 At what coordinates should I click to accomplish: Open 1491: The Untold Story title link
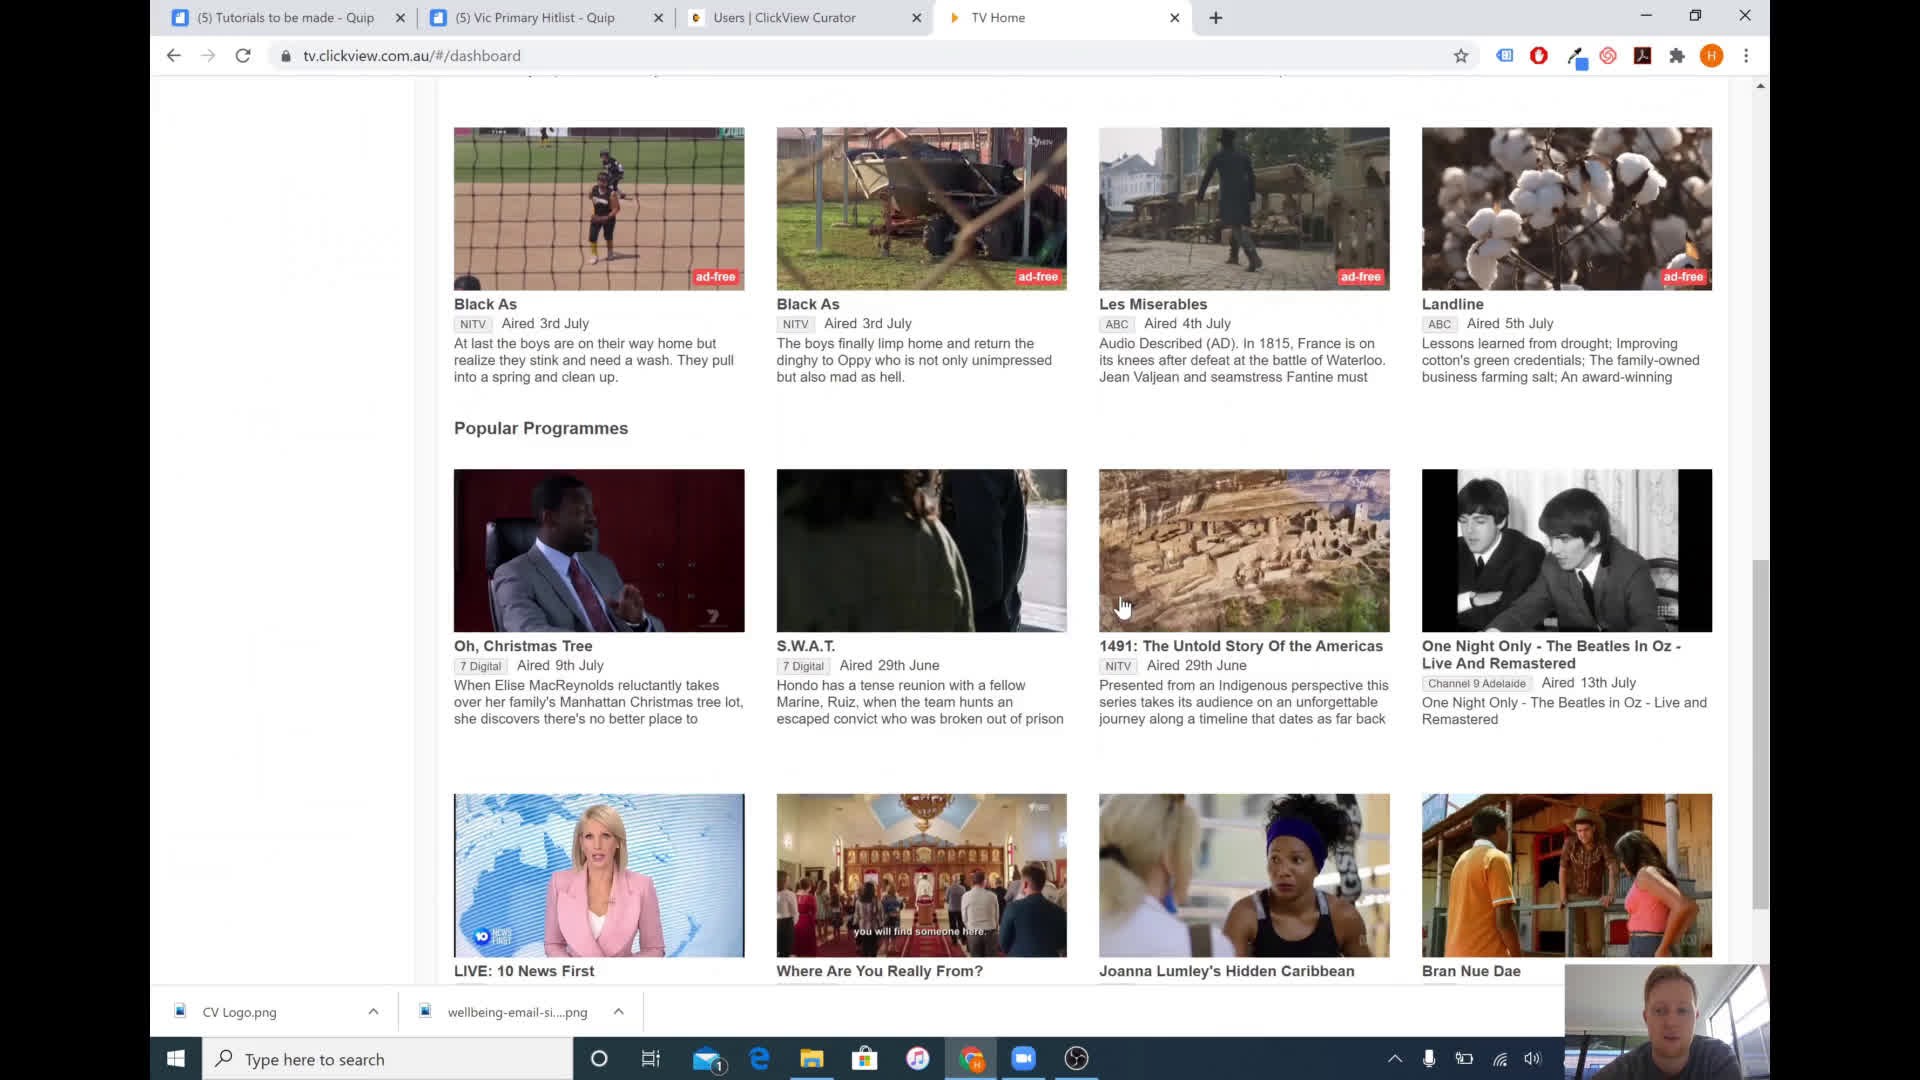(x=1240, y=646)
